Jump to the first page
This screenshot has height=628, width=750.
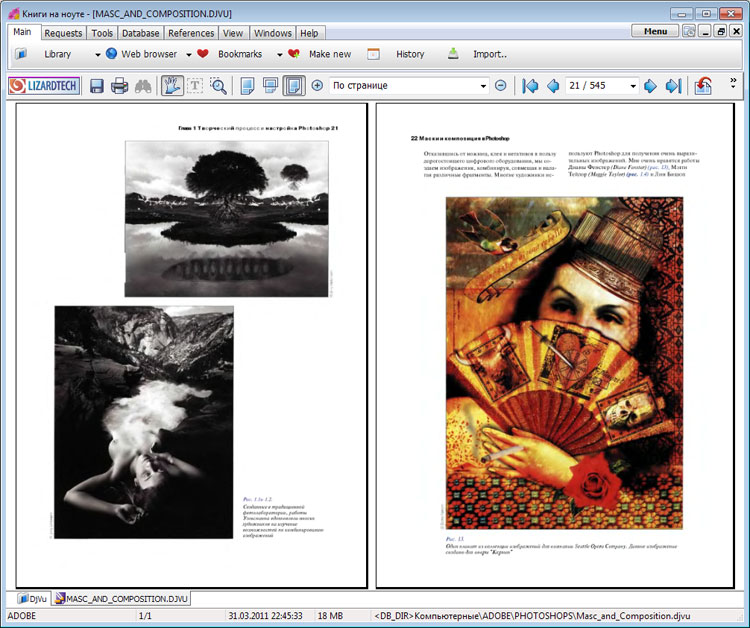point(530,86)
